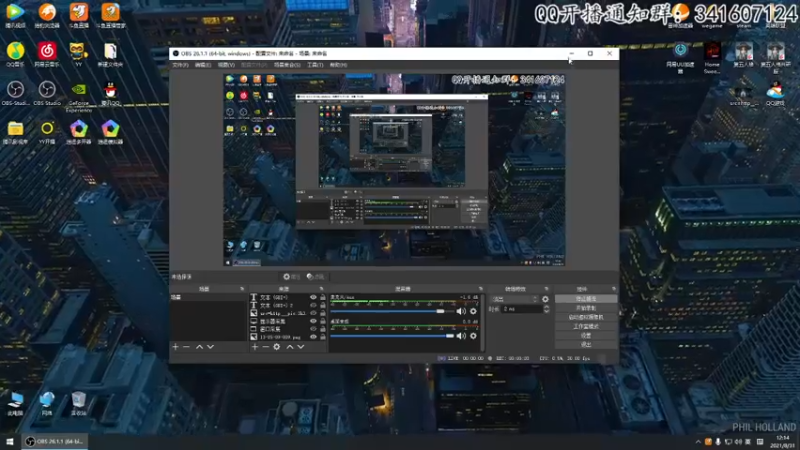Open the source toolbar properties gear button

[292, 277]
